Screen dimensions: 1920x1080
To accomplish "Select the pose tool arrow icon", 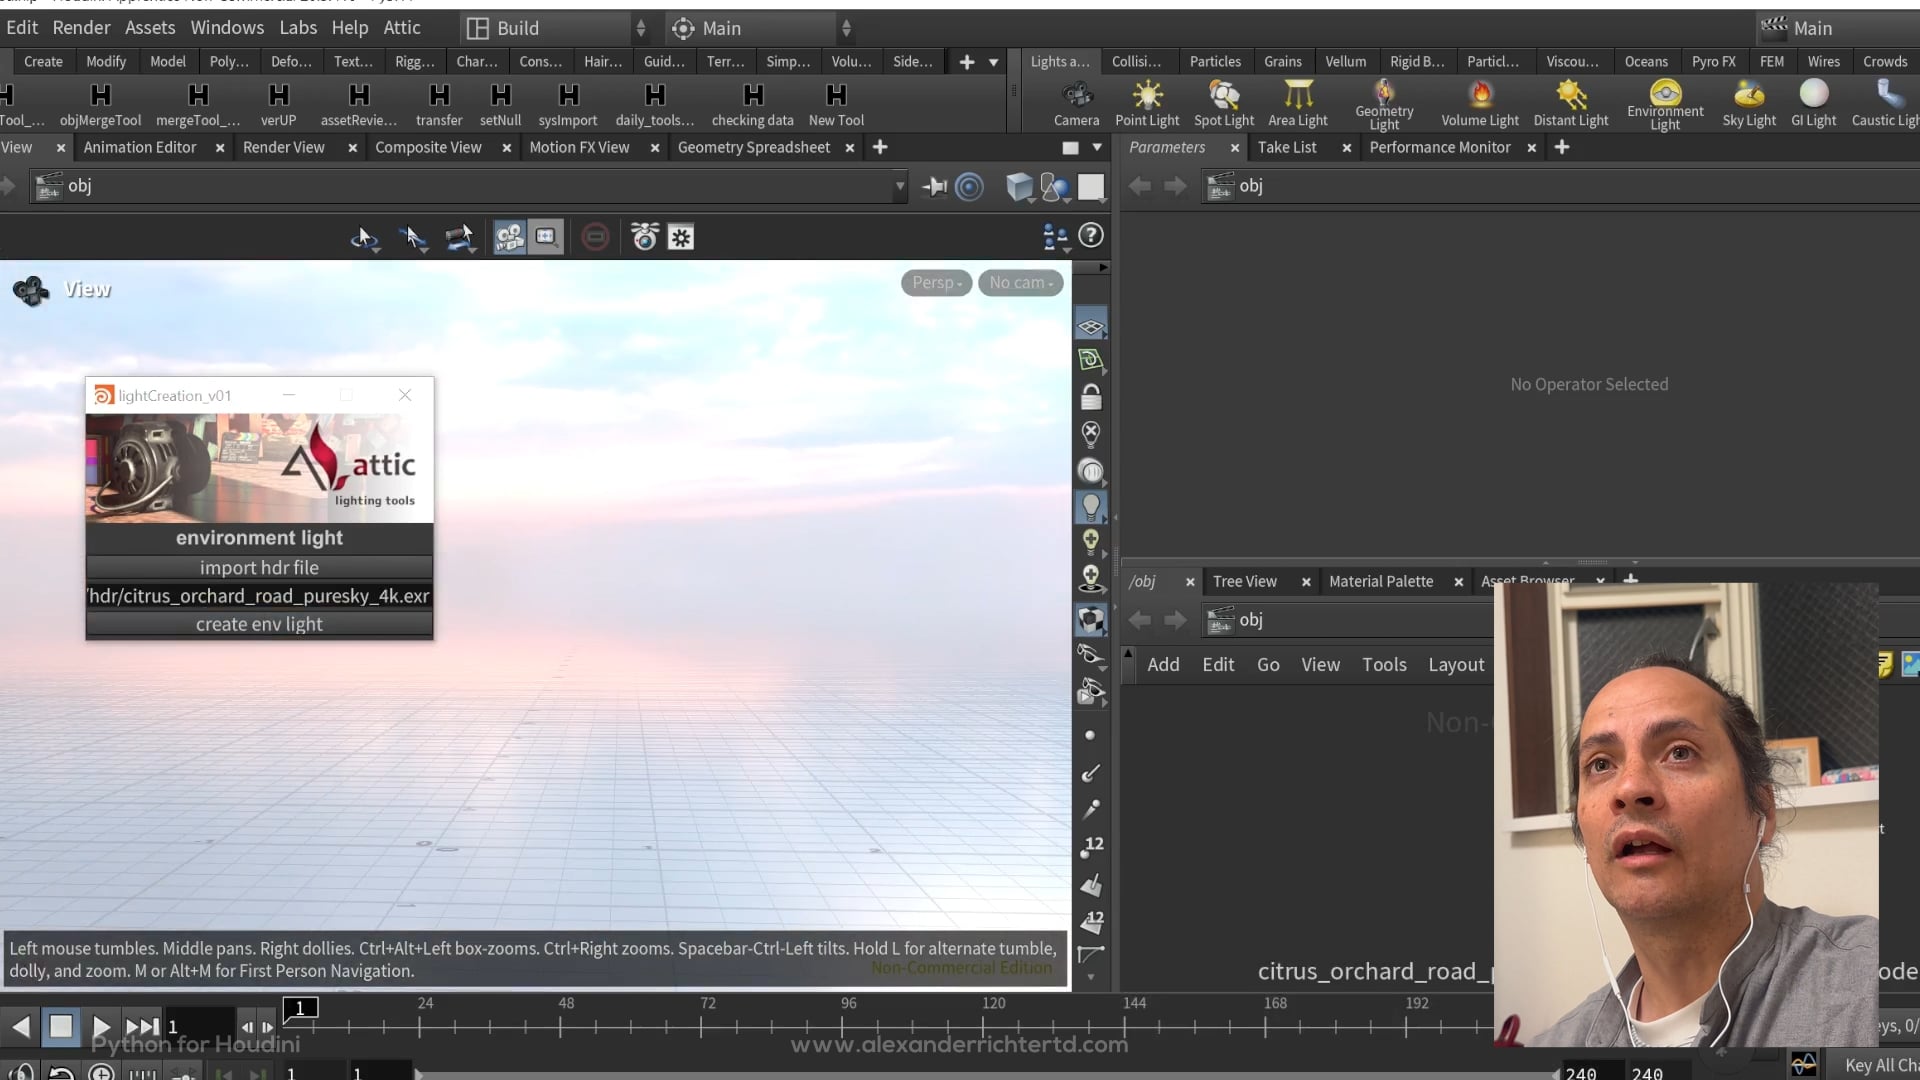I will coord(412,237).
